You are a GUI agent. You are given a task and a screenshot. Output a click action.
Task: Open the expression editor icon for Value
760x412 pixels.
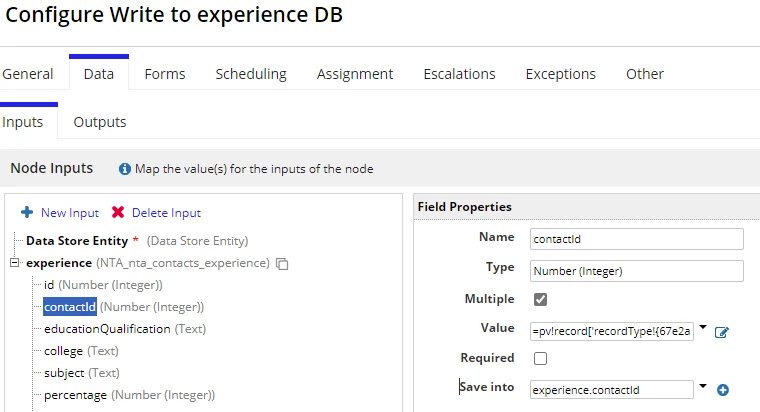coord(722,333)
